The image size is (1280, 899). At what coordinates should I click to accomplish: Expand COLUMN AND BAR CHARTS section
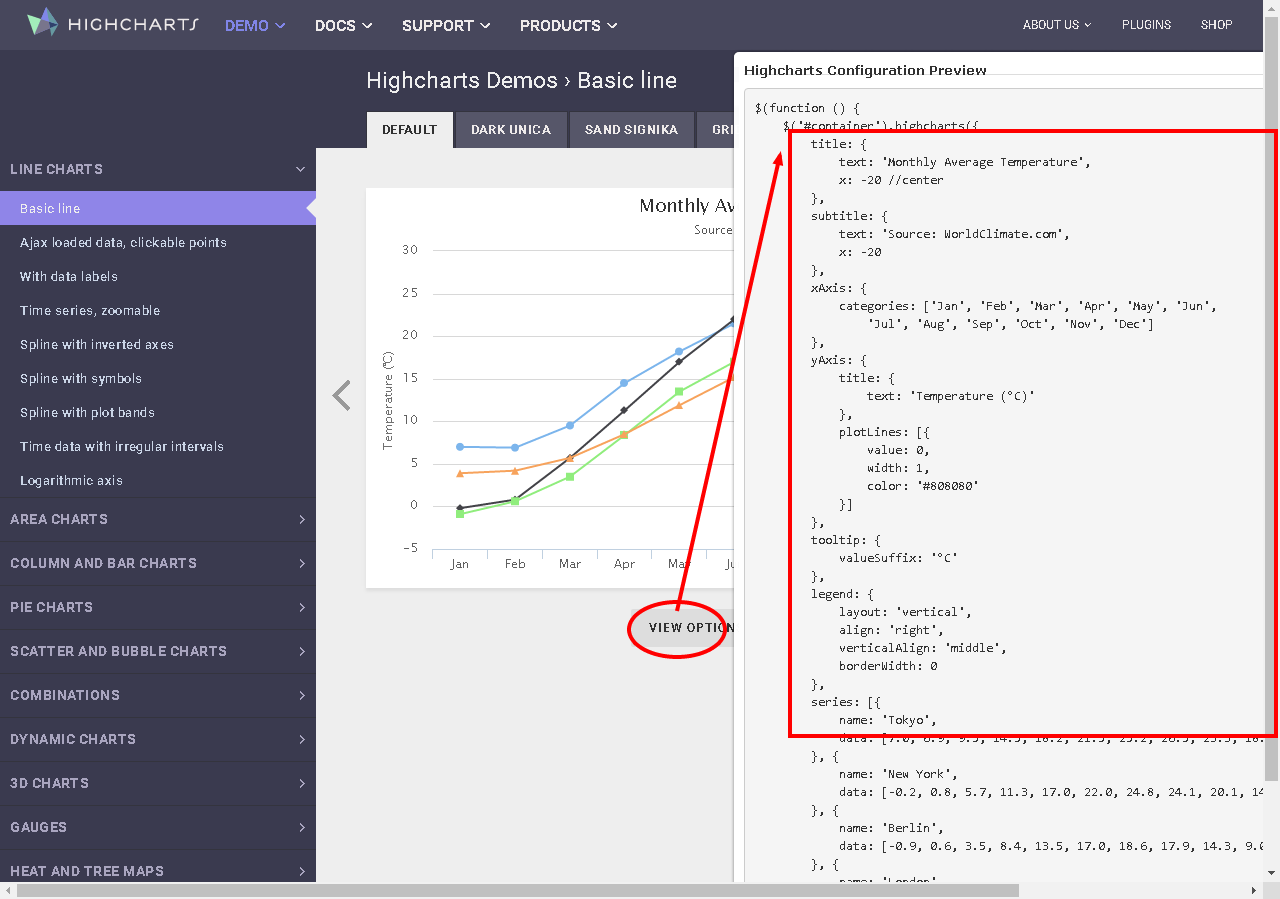click(x=158, y=563)
